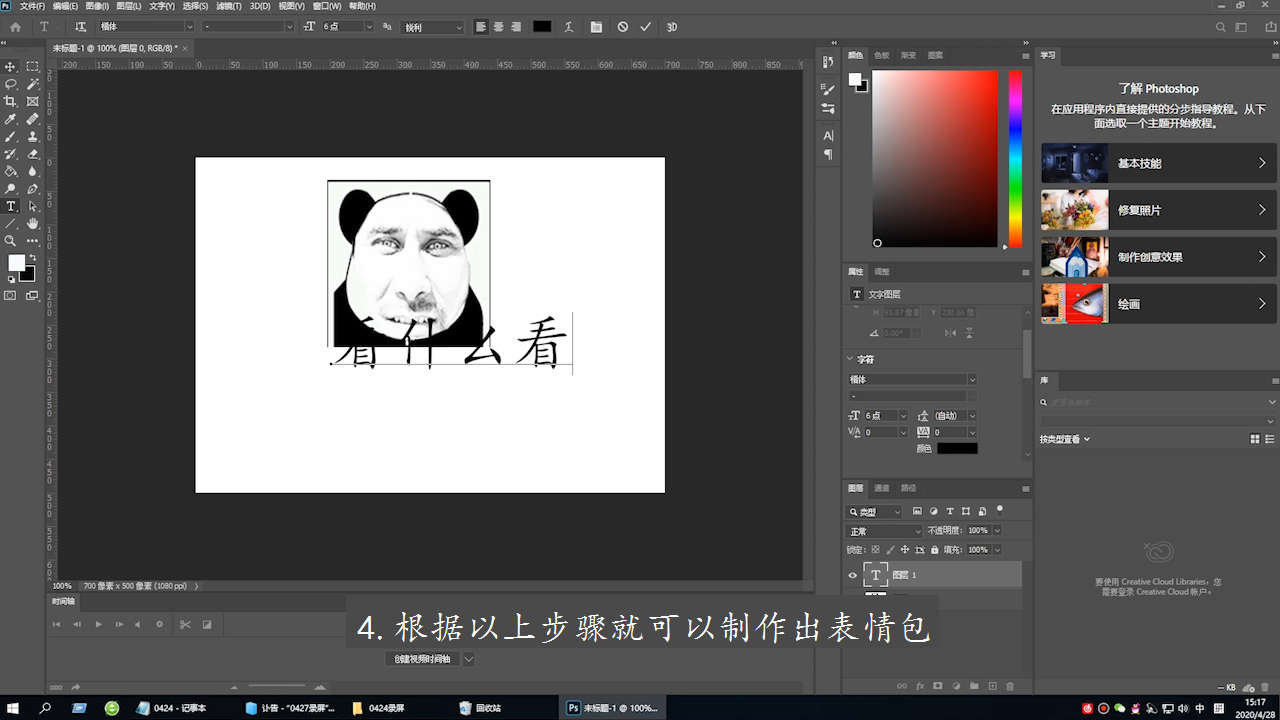Screen dimensions: 1280x720
Task: Open the 绘画 tutorial
Action: (1159, 304)
